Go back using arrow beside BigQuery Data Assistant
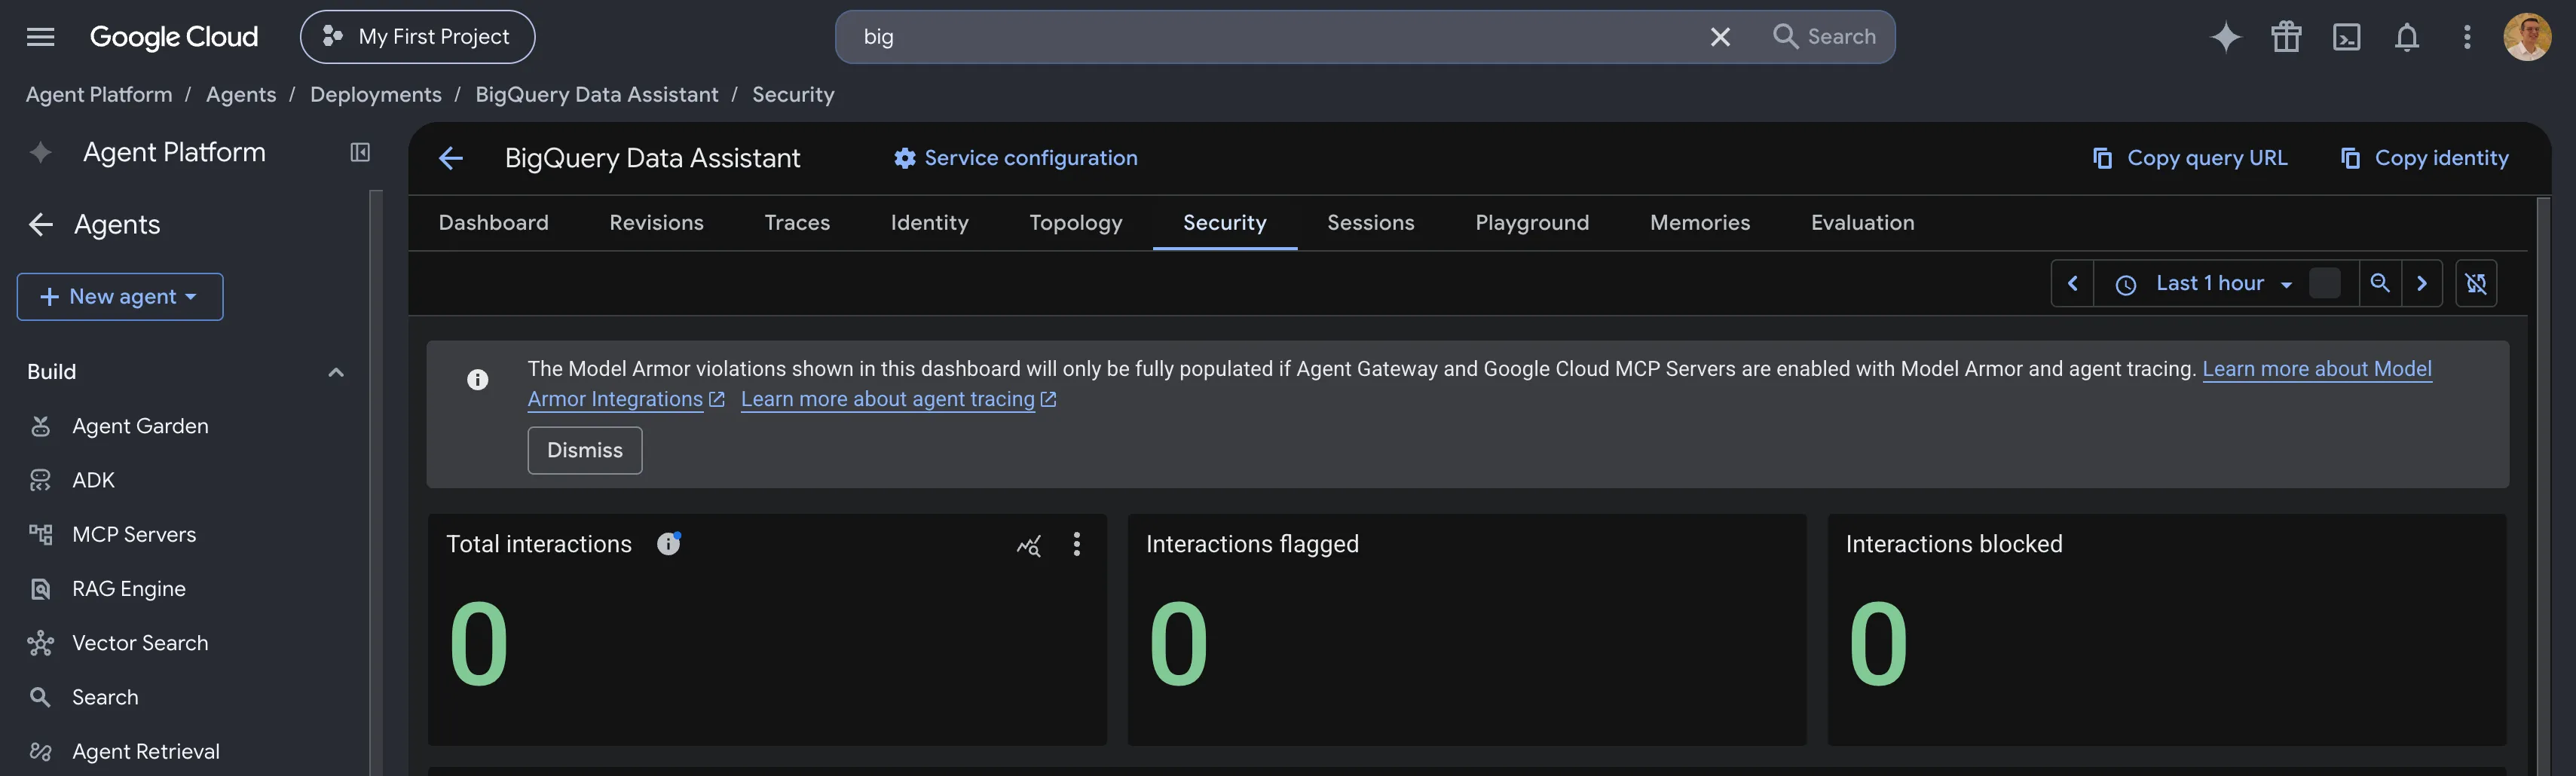Image resolution: width=2576 pixels, height=776 pixels. pyautogui.click(x=451, y=158)
